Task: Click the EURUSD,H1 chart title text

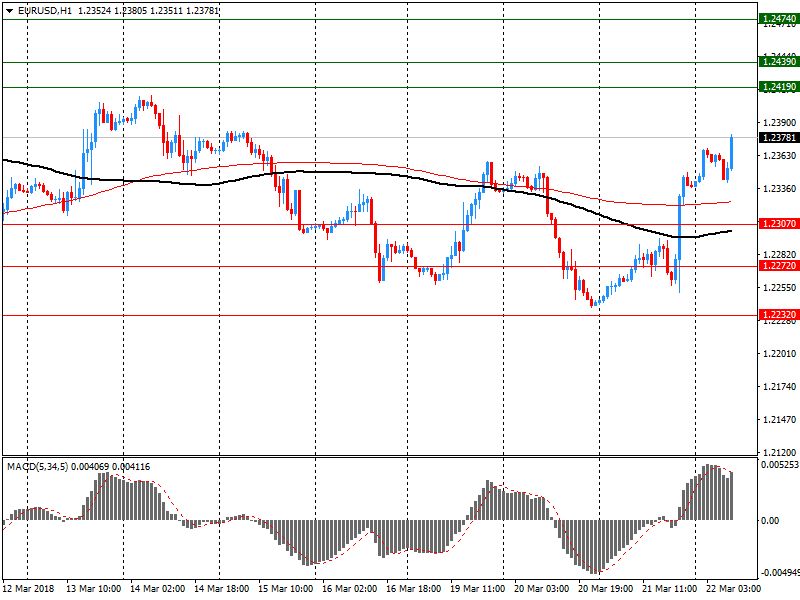Action: point(45,10)
